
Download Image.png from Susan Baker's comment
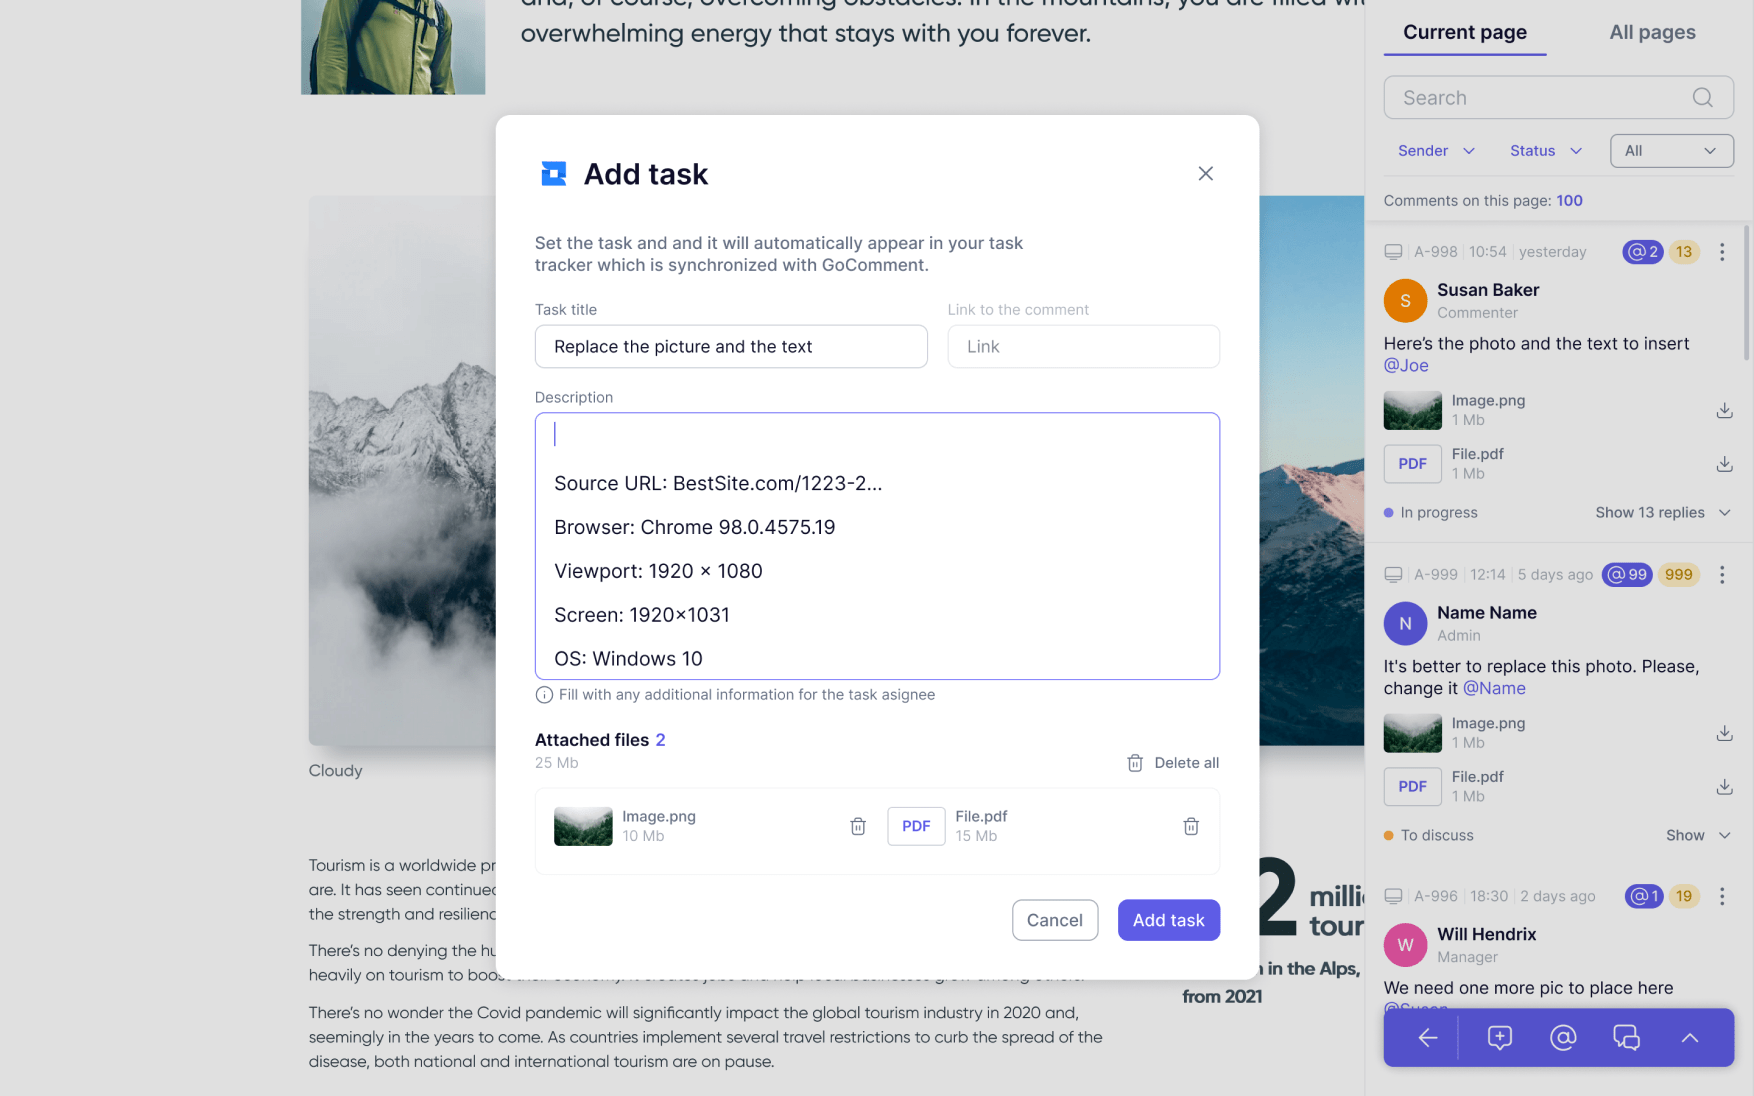tap(1723, 411)
